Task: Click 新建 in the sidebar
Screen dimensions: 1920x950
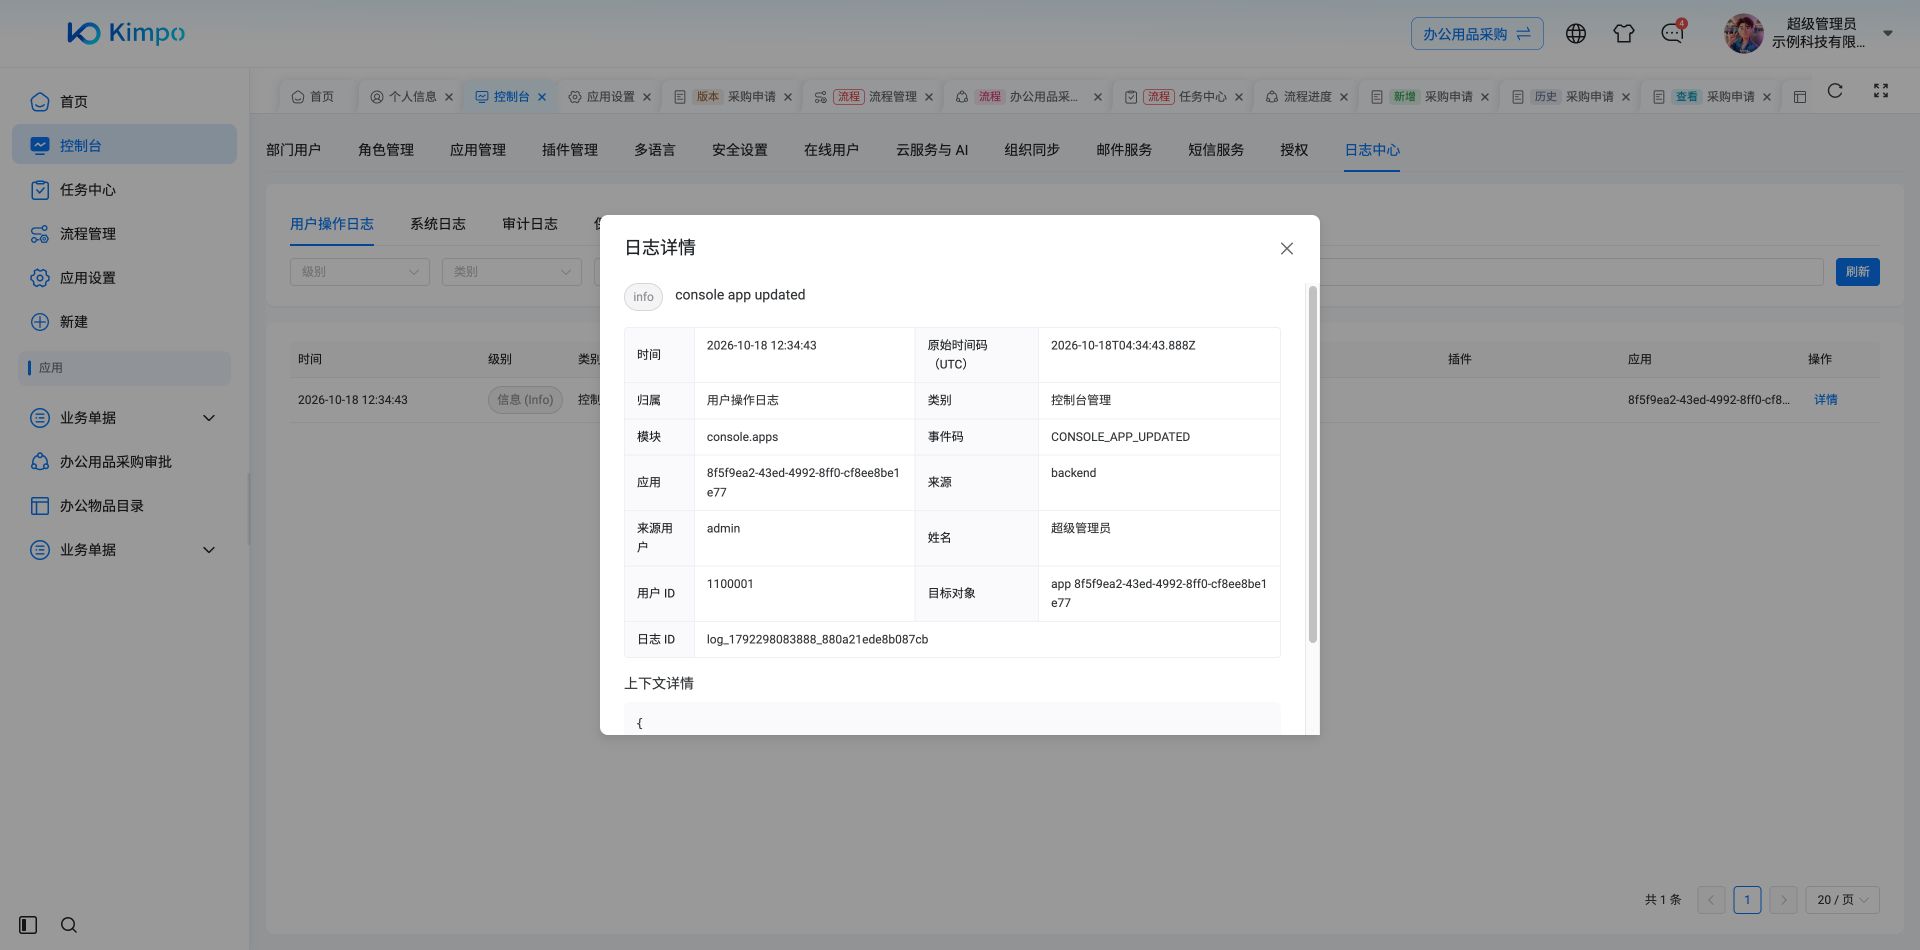Action: 124,322
